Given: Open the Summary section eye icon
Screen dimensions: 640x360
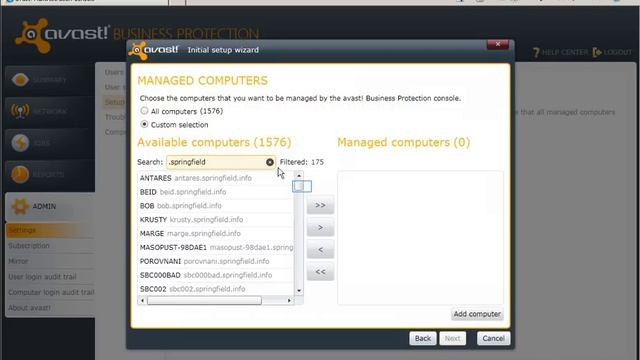Looking at the screenshot, I should coord(20,79).
